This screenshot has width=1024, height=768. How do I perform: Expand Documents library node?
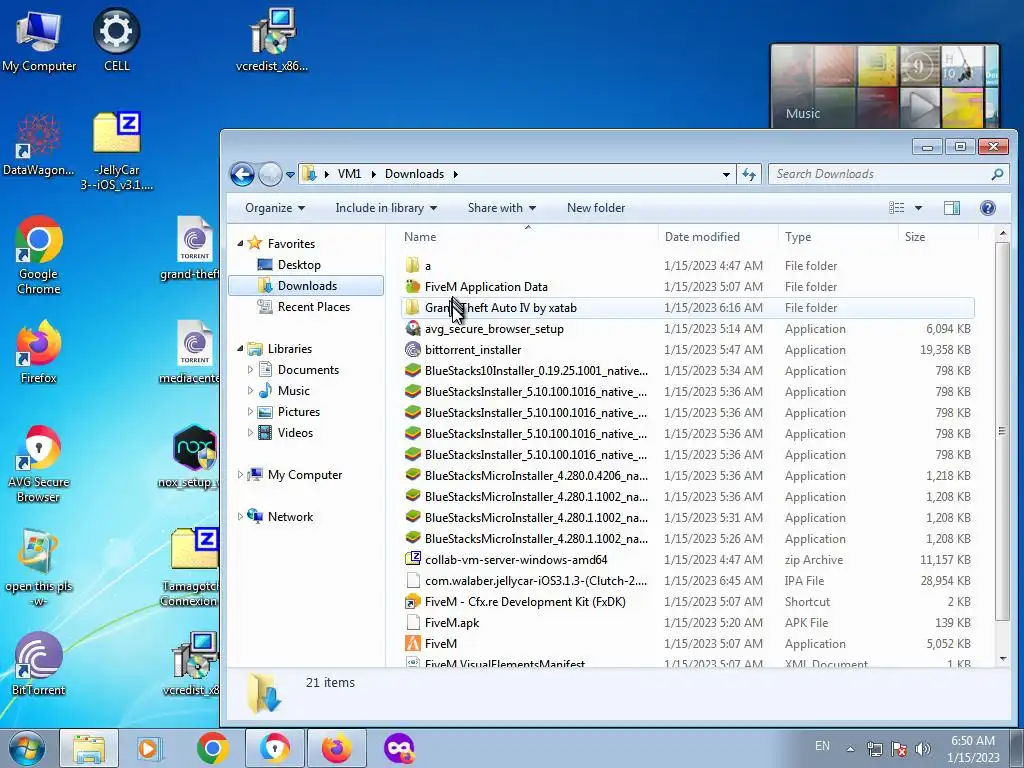tap(250, 370)
